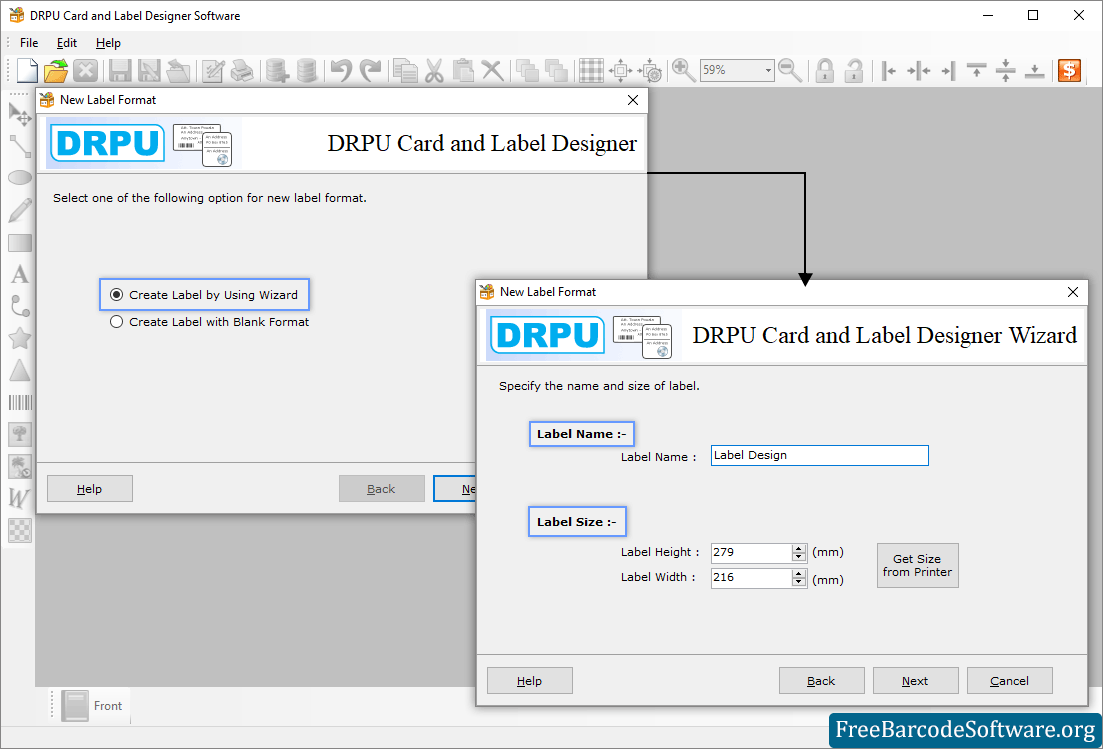The height and width of the screenshot is (749, 1103).
Task: Select the Star shape tool
Action: [20, 338]
